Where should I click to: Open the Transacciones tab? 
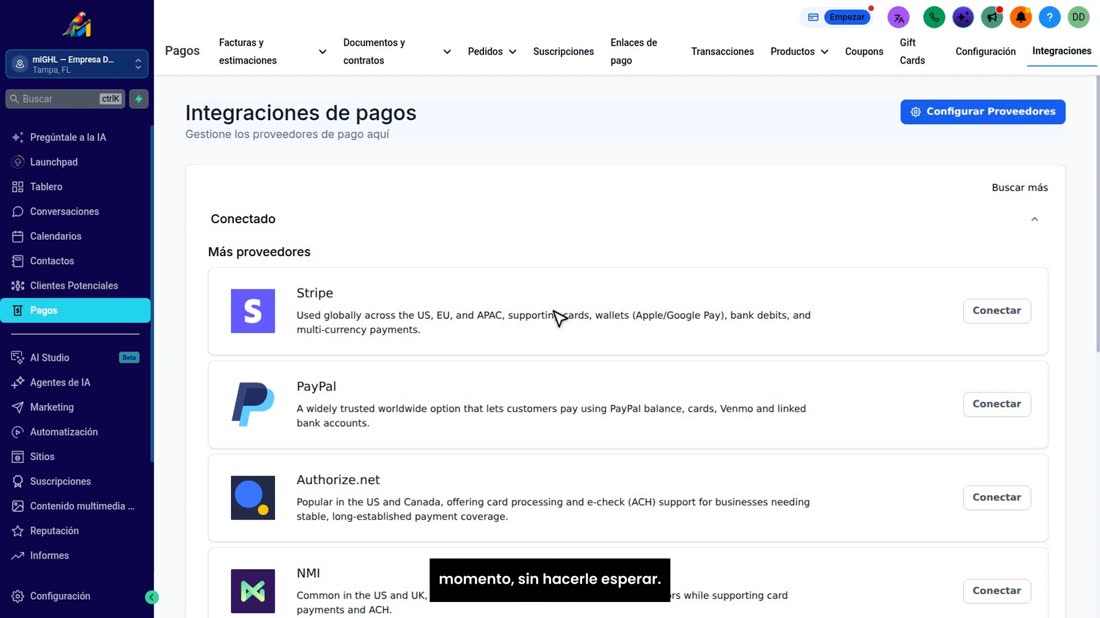(x=722, y=51)
